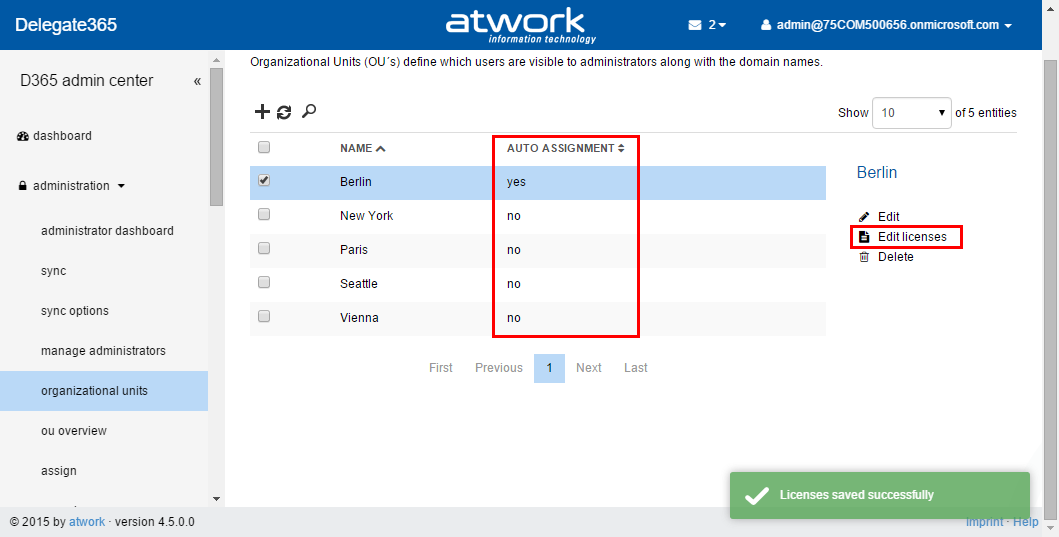Open the Show 10 entities dropdown

click(x=912, y=113)
